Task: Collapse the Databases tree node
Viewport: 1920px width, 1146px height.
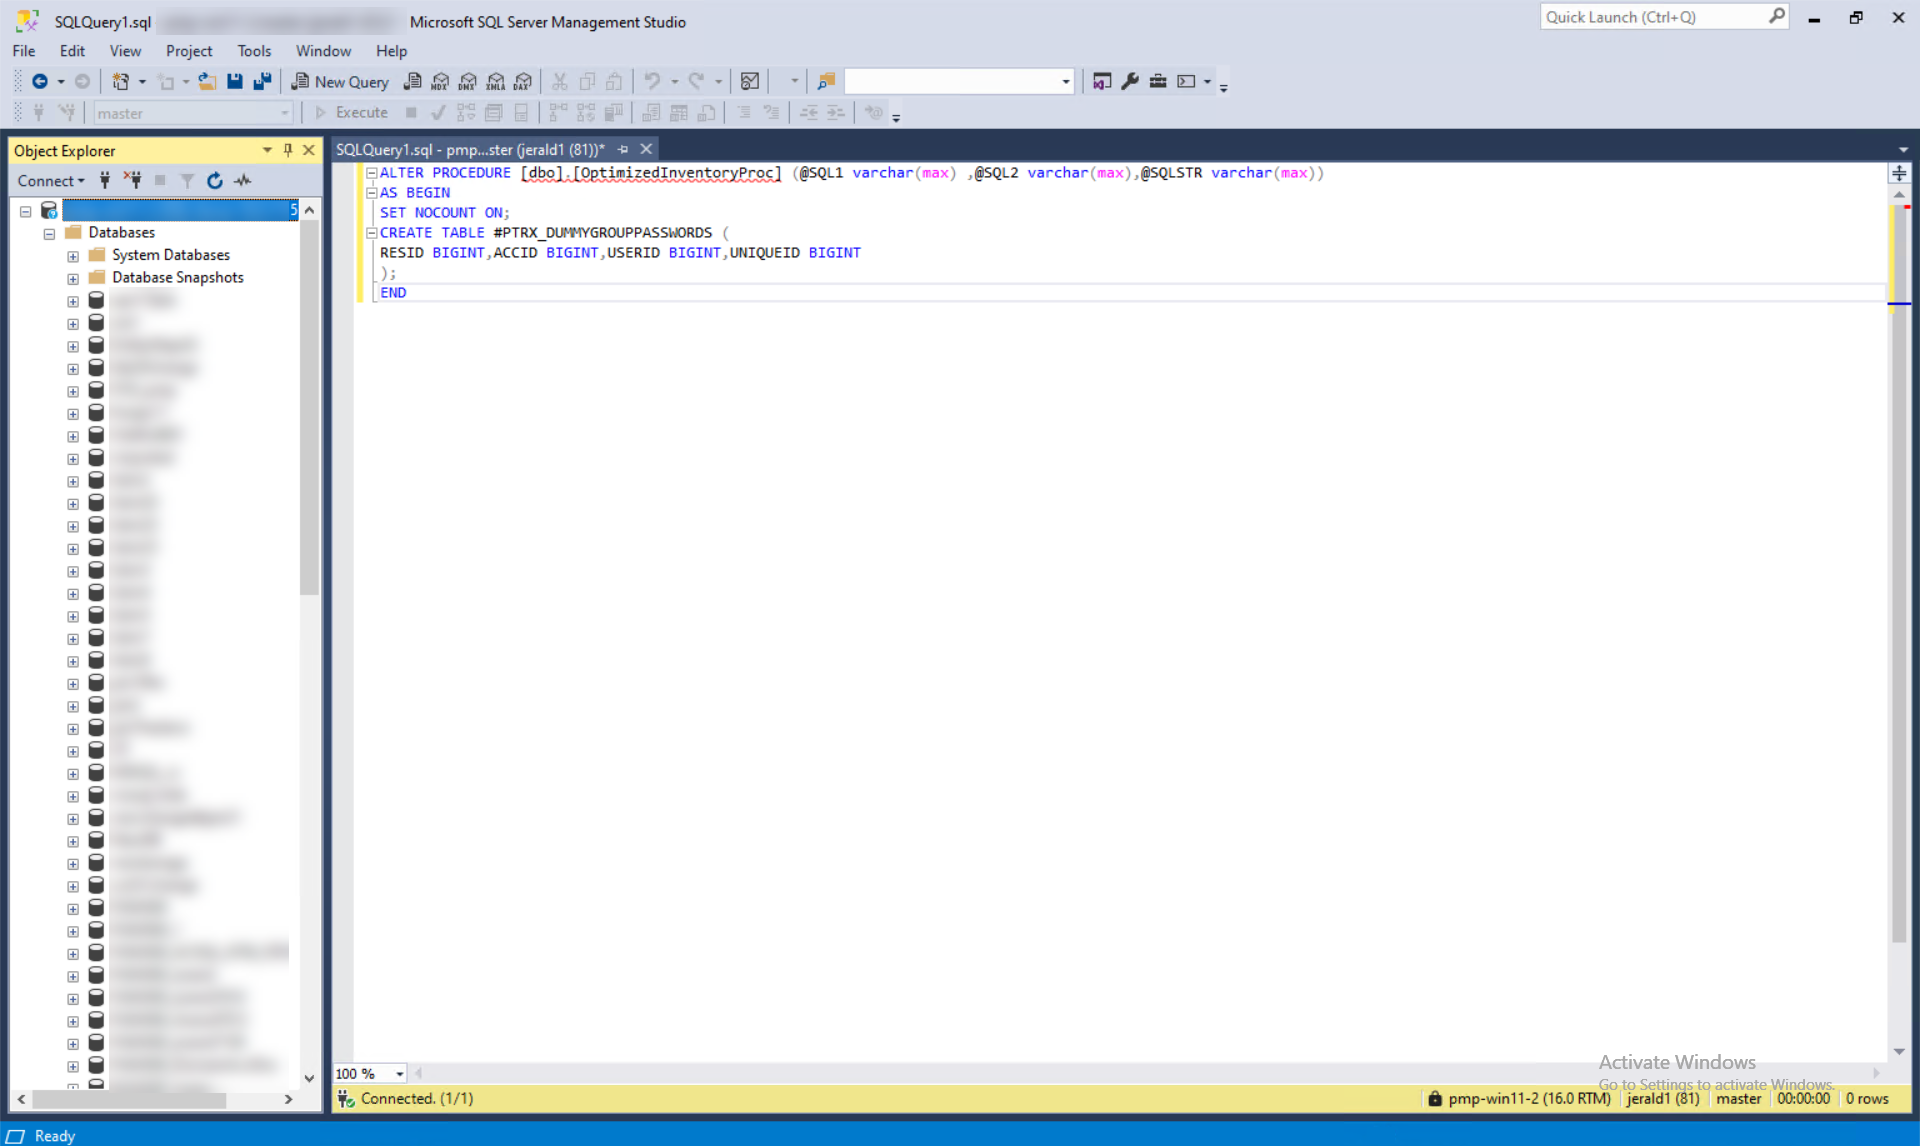Action: [49, 233]
